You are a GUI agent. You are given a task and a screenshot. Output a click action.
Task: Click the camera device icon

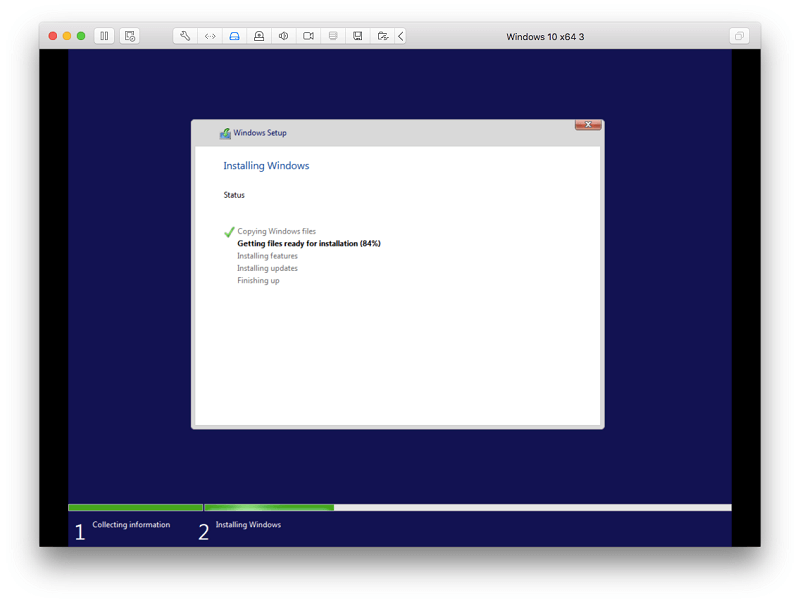[308, 36]
